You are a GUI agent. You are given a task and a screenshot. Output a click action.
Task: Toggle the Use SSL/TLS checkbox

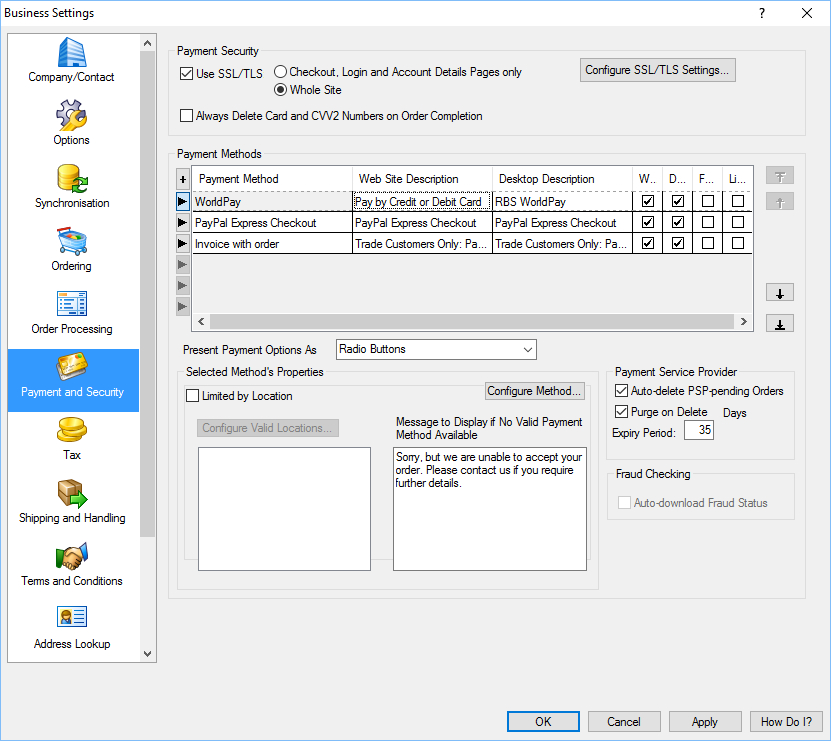(186, 73)
